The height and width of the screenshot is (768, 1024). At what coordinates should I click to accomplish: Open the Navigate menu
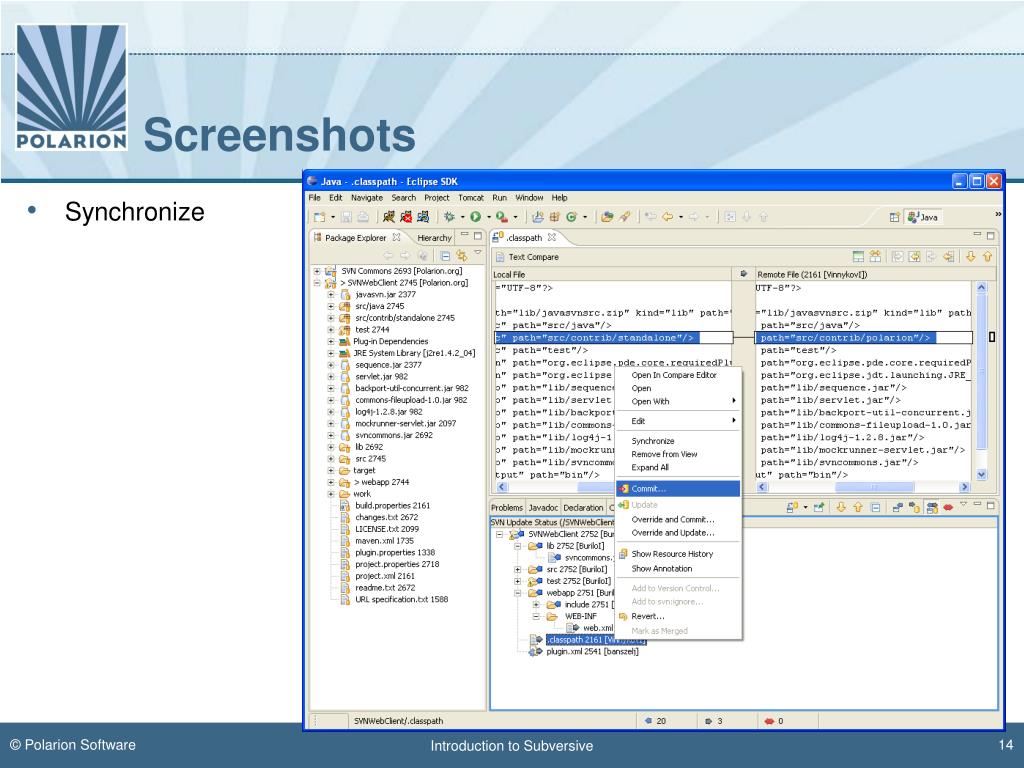367,198
